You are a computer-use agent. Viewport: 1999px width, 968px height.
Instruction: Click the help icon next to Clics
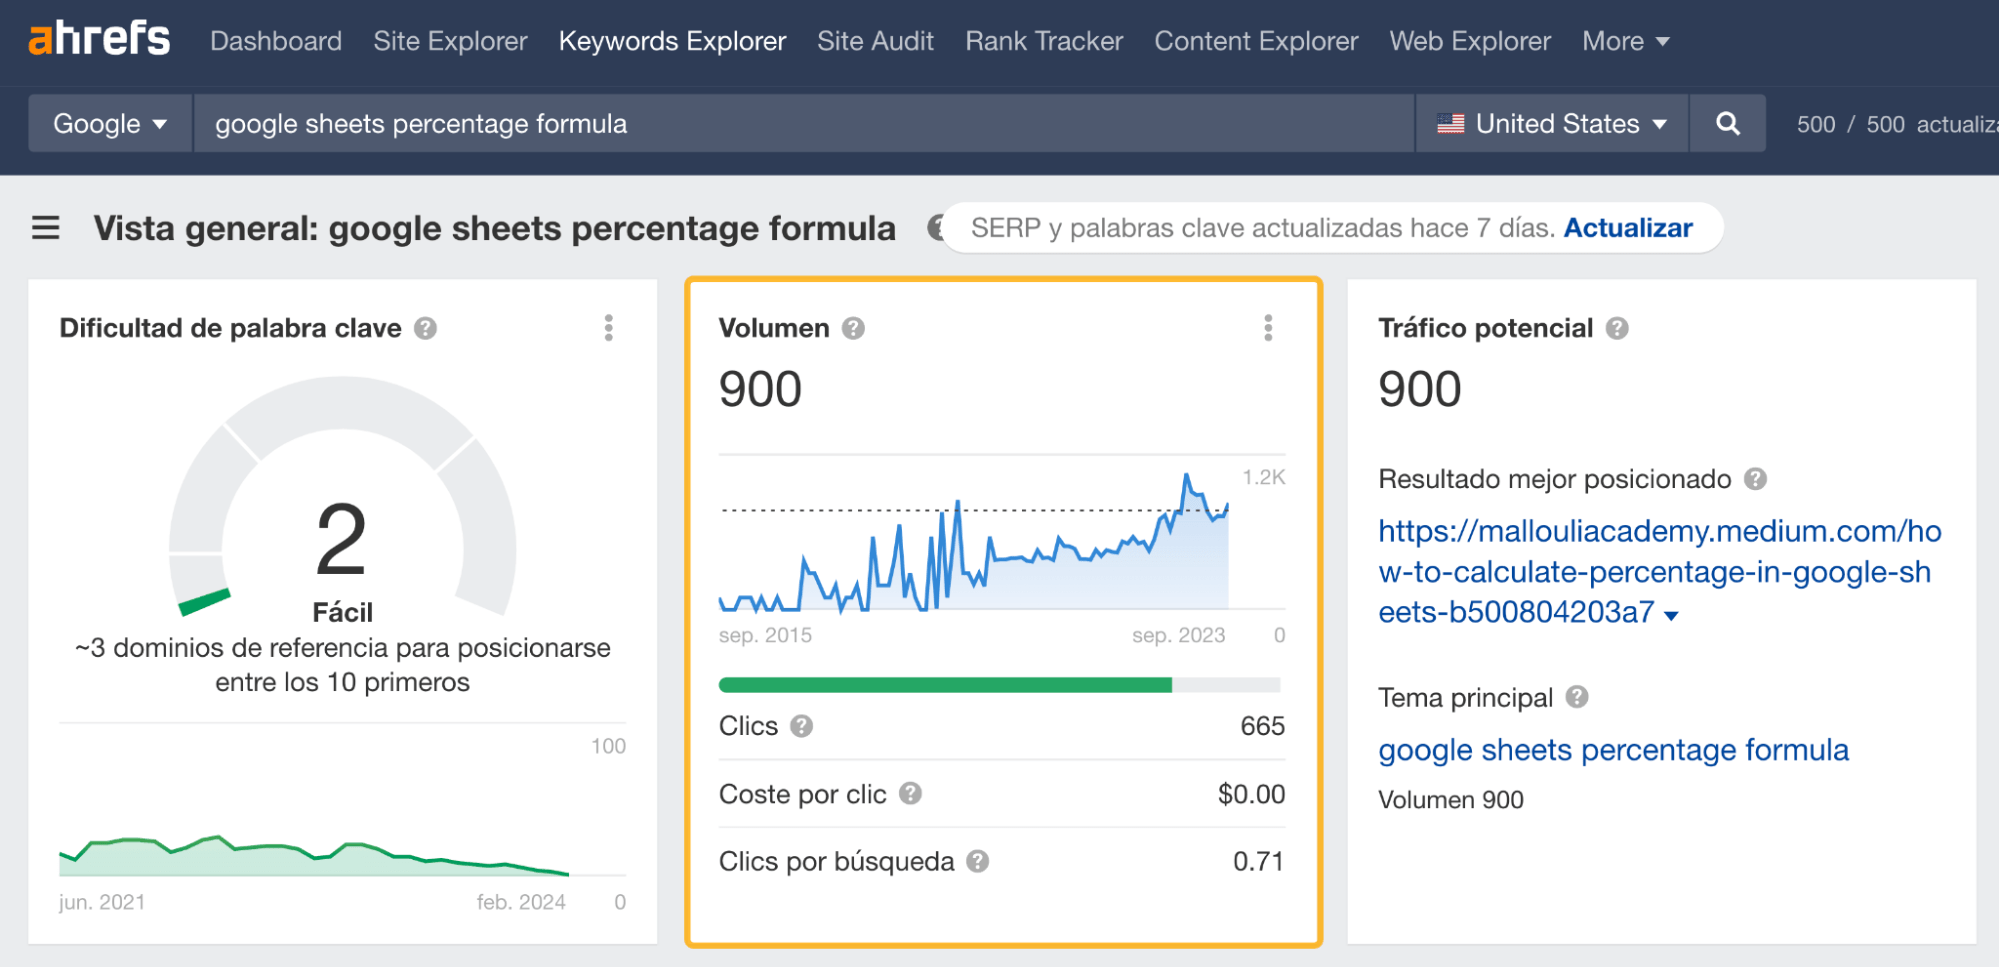click(801, 727)
